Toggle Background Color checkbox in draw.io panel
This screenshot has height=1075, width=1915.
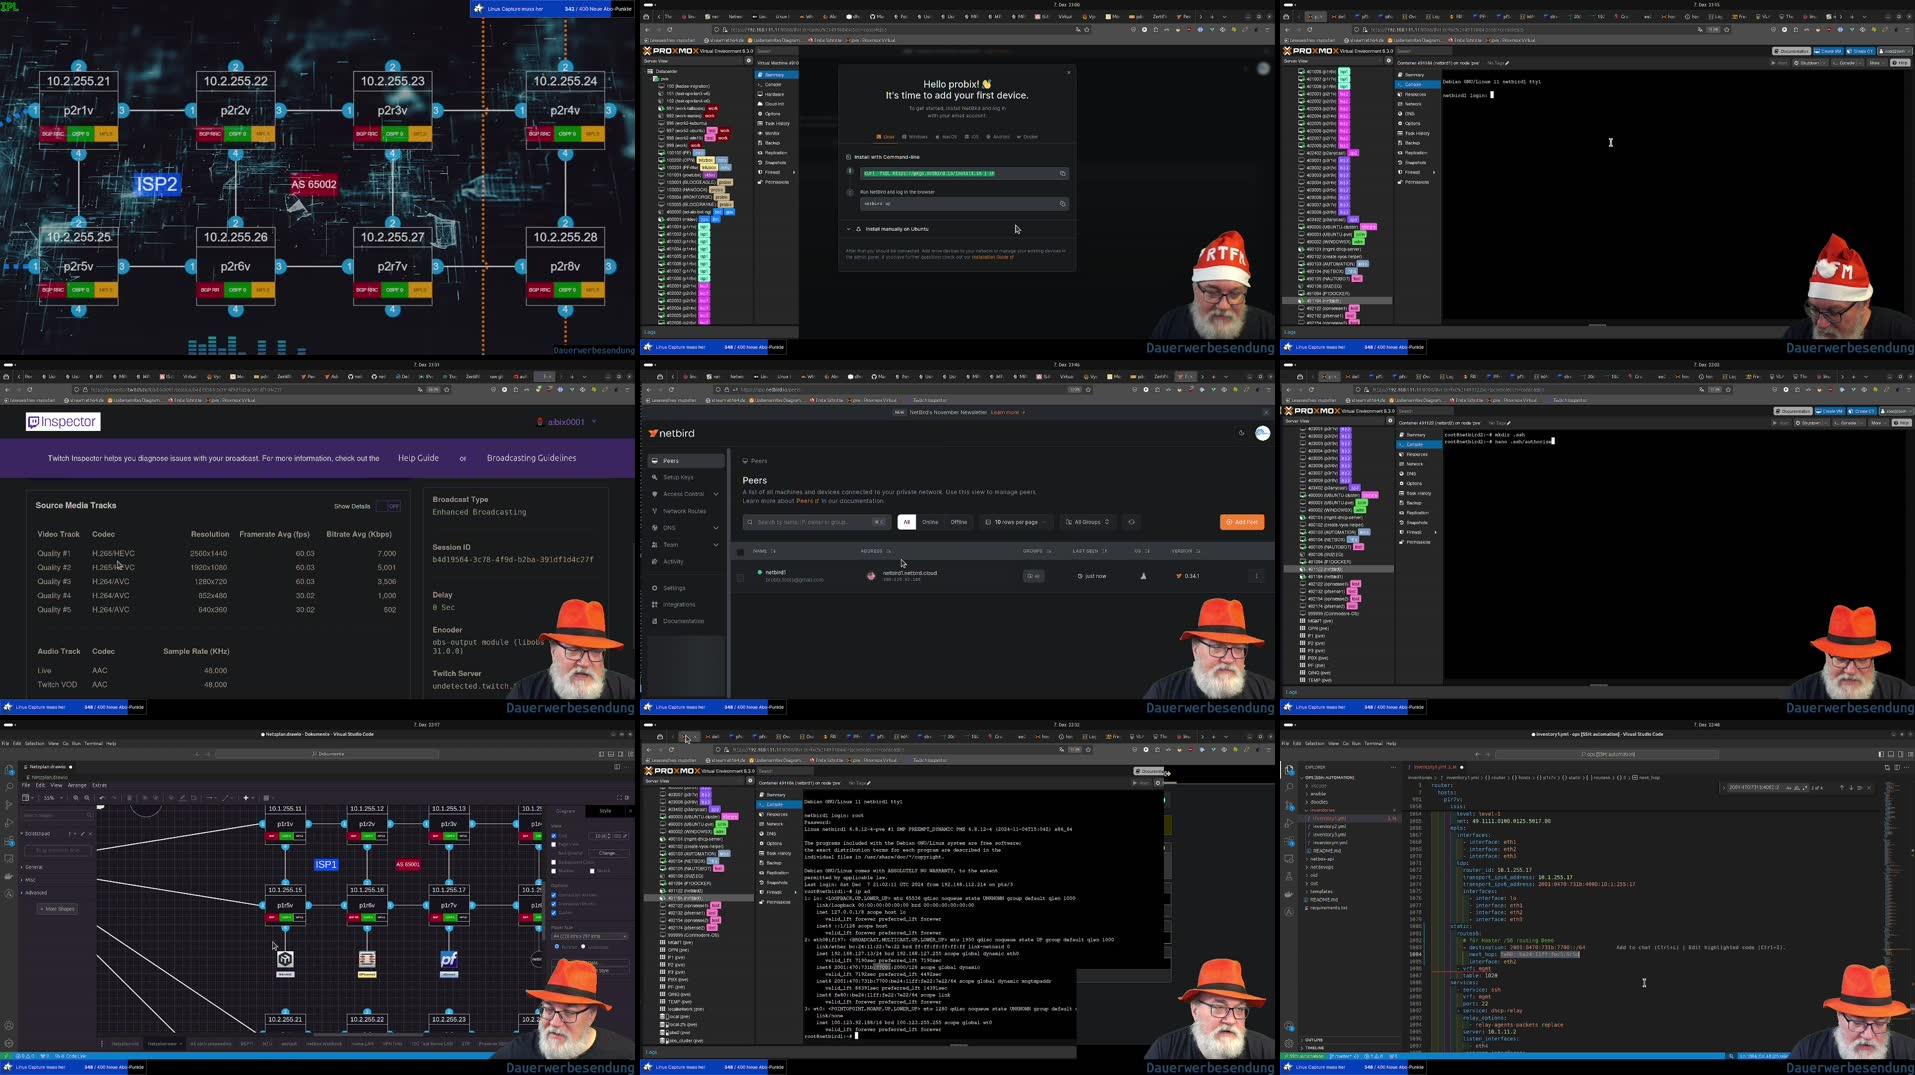(554, 862)
